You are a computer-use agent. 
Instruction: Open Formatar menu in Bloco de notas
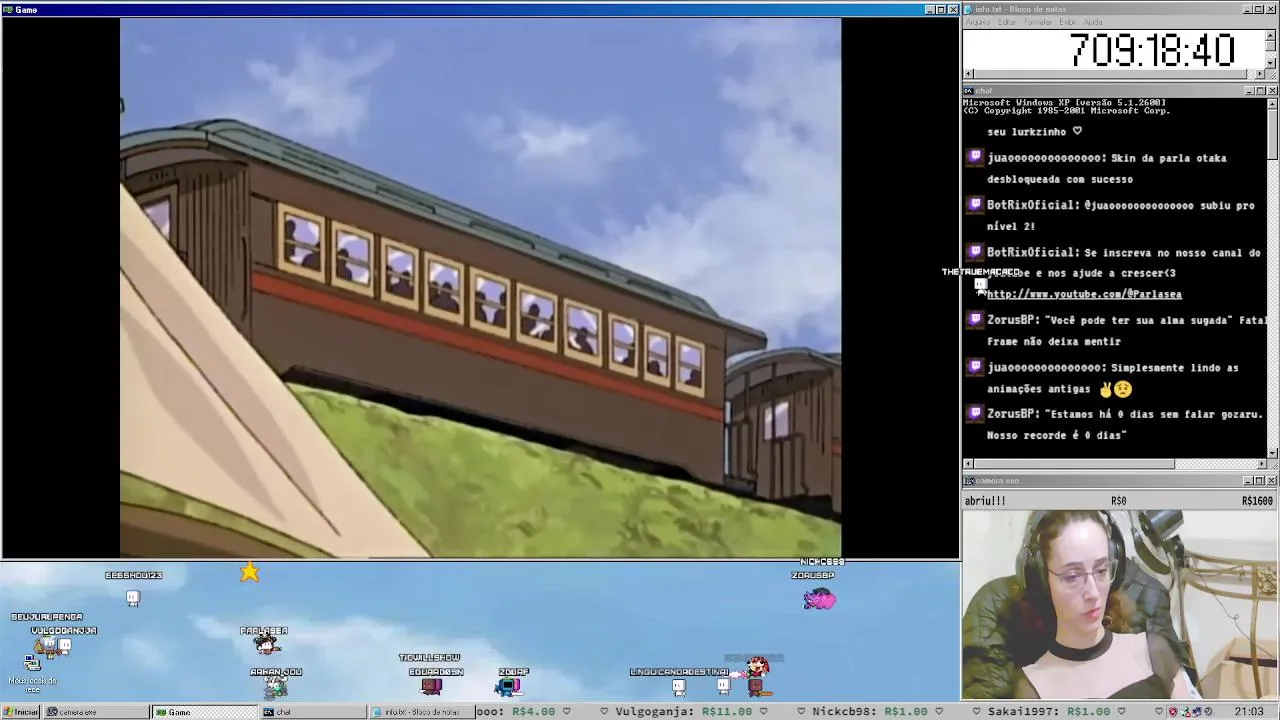click(x=1038, y=22)
